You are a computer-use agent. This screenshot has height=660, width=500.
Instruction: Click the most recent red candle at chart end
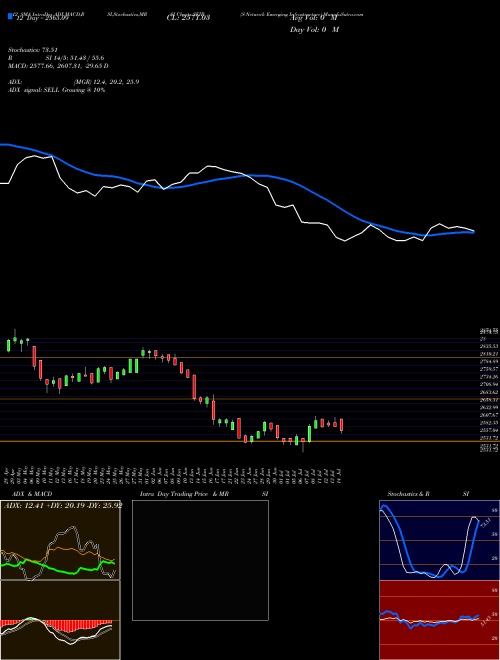341,425
